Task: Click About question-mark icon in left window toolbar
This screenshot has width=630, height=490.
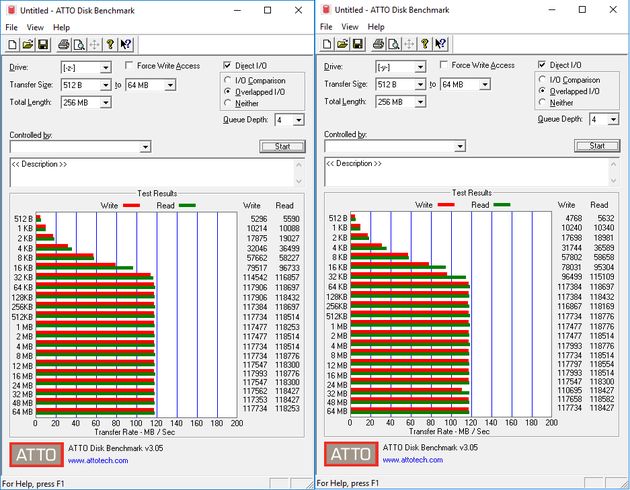Action: (x=110, y=44)
